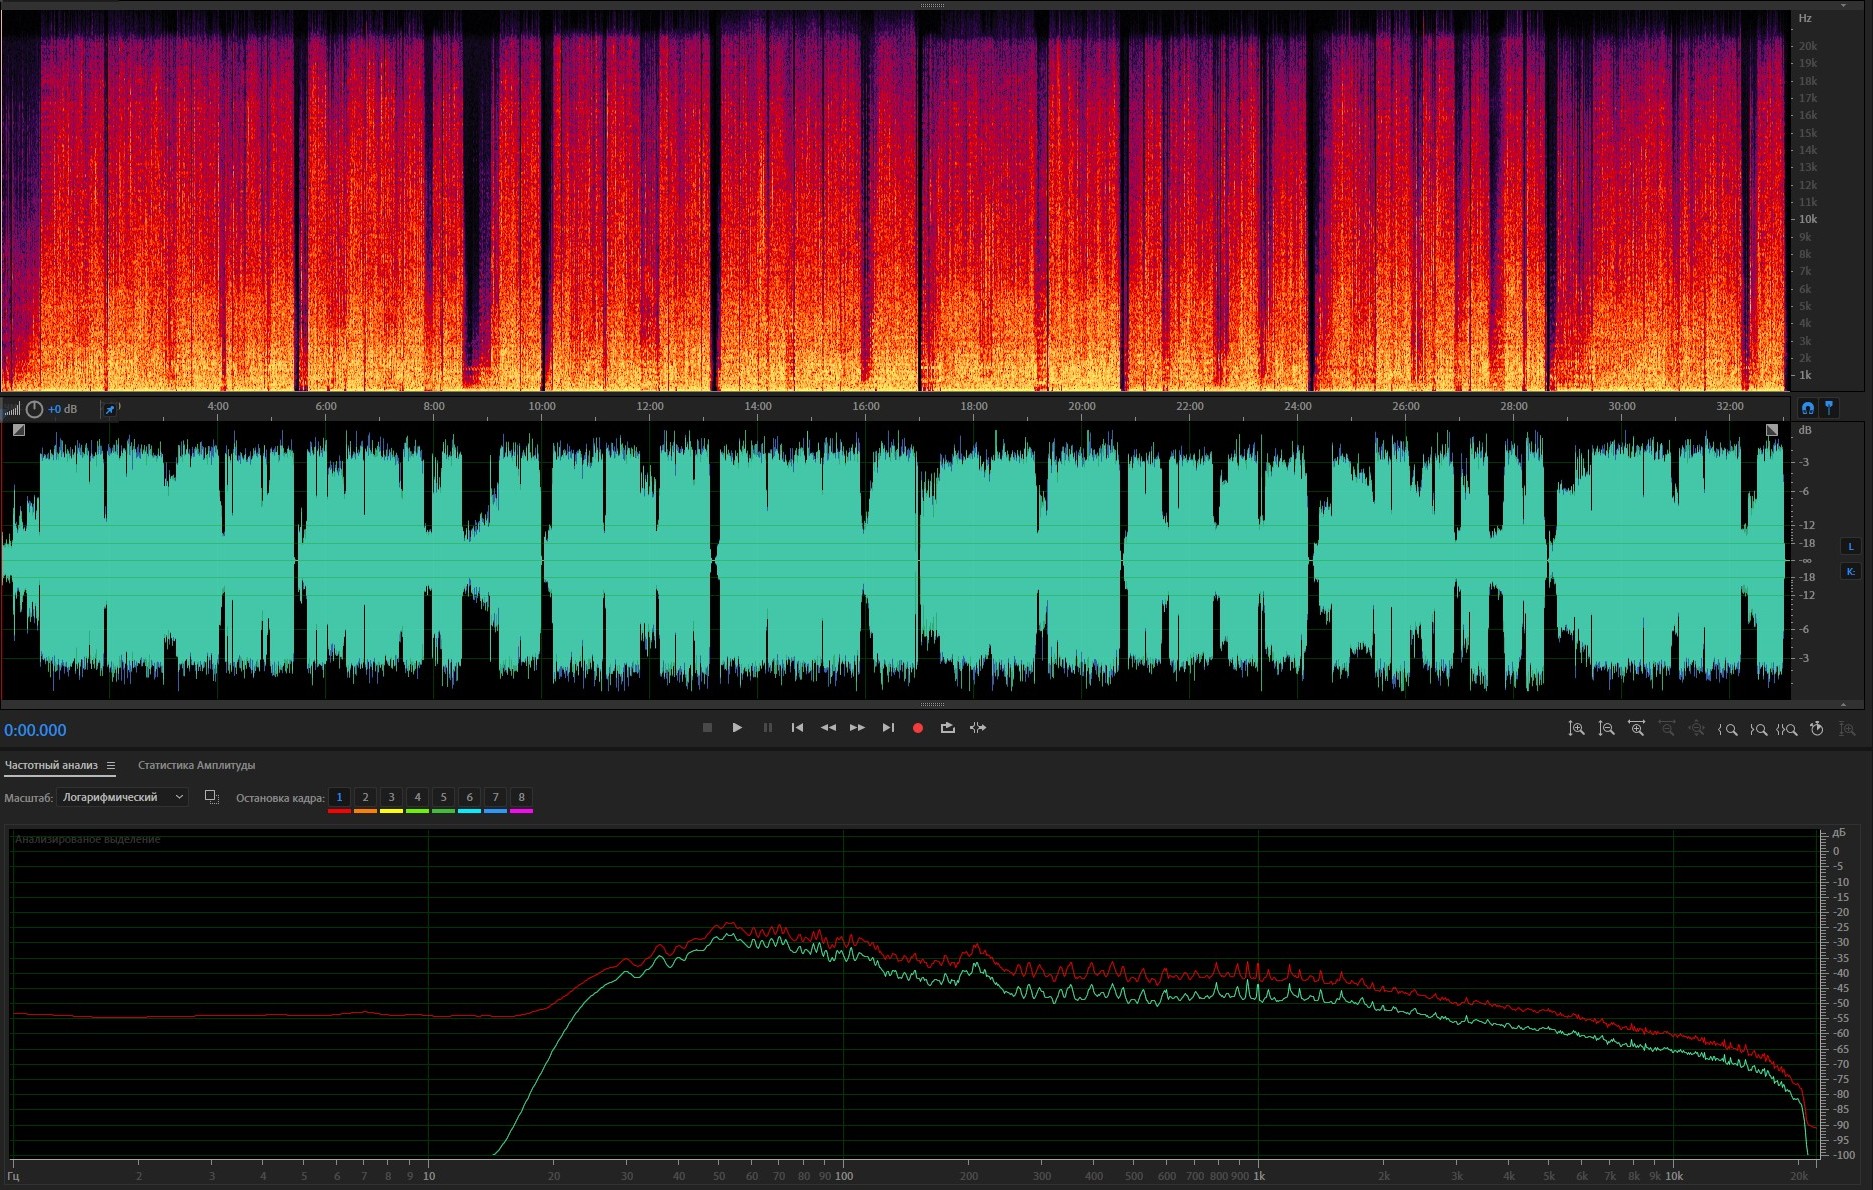The width and height of the screenshot is (1873, 1190).
Task: Open the Частотный анализ panel menu
Action: tap(111, 766)
